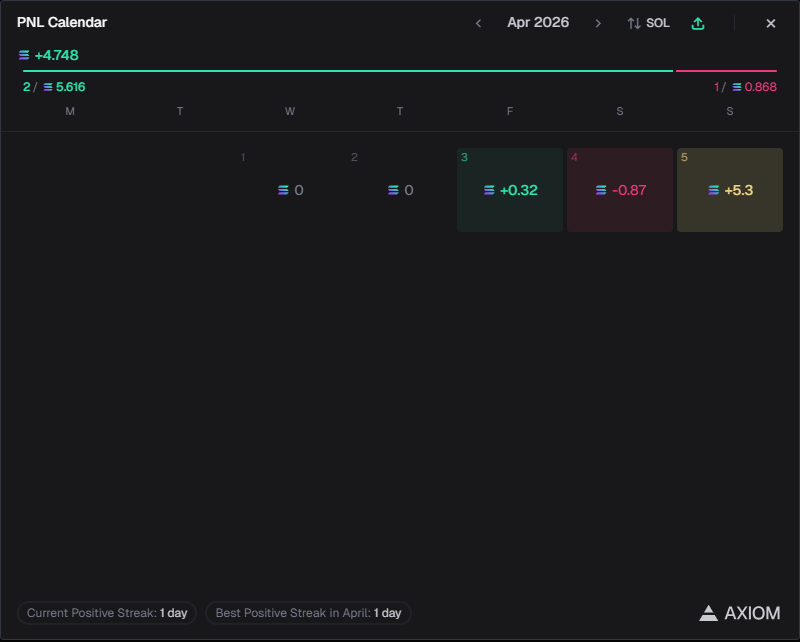
Task: Open the April 3 cell showing +0.32
Action: [510, 190]
